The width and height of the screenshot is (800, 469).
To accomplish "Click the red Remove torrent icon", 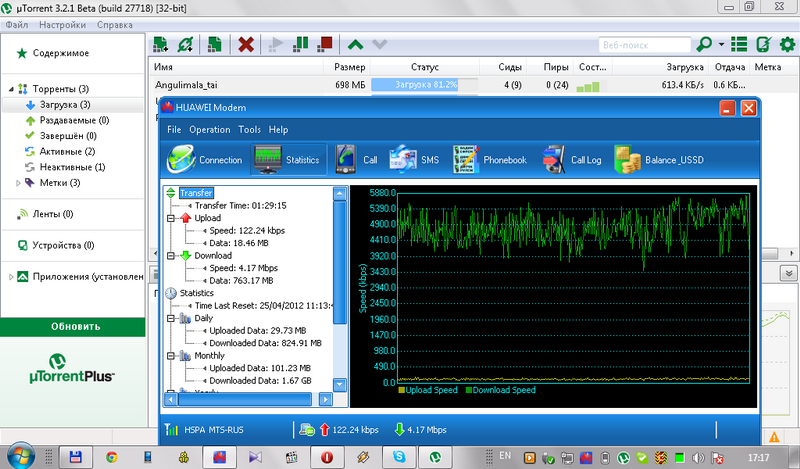I will pyautogui.click(x=244, y=44).
